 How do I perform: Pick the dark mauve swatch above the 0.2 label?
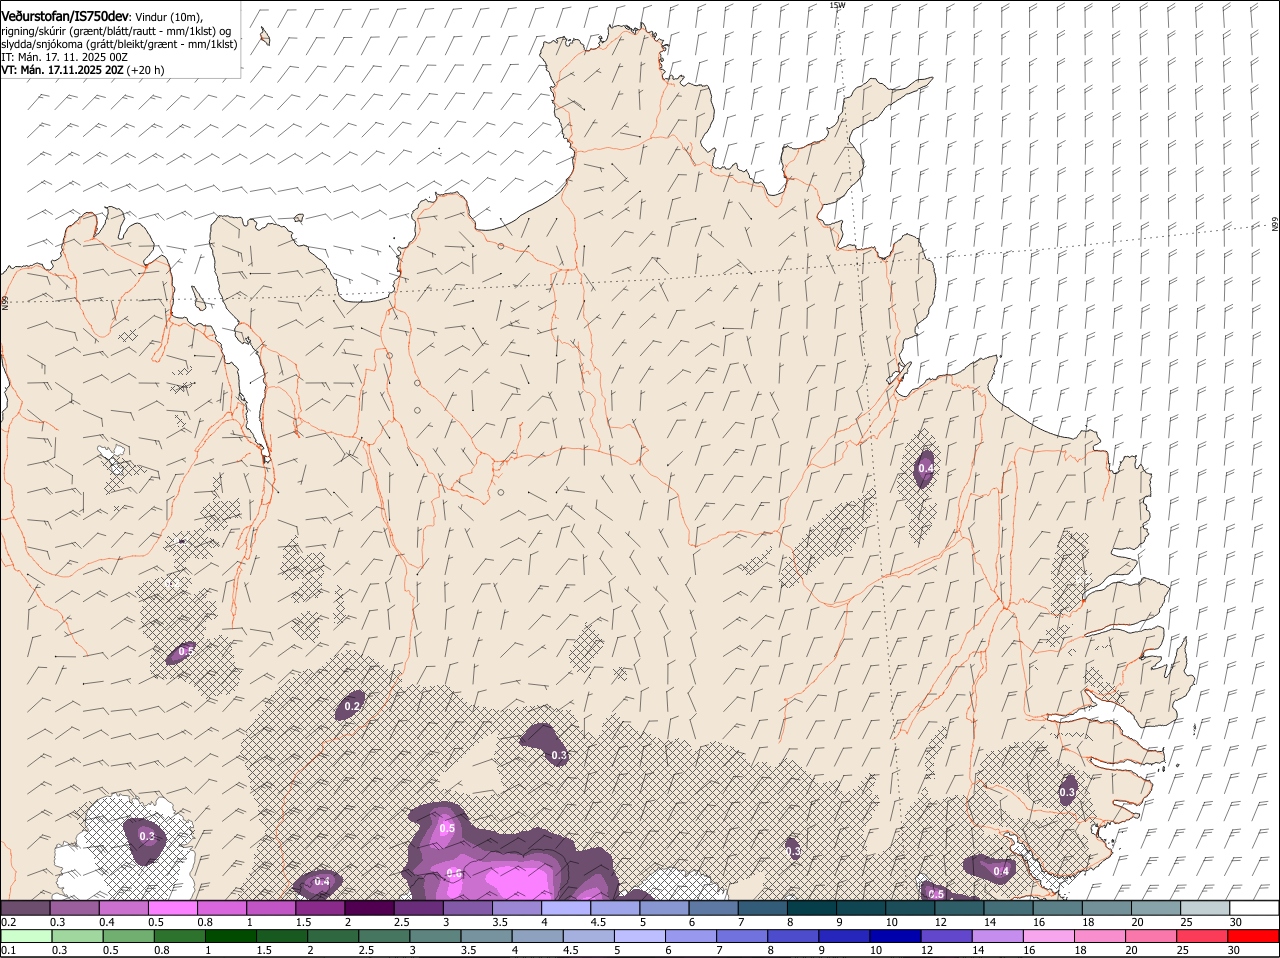pos(25,908)
